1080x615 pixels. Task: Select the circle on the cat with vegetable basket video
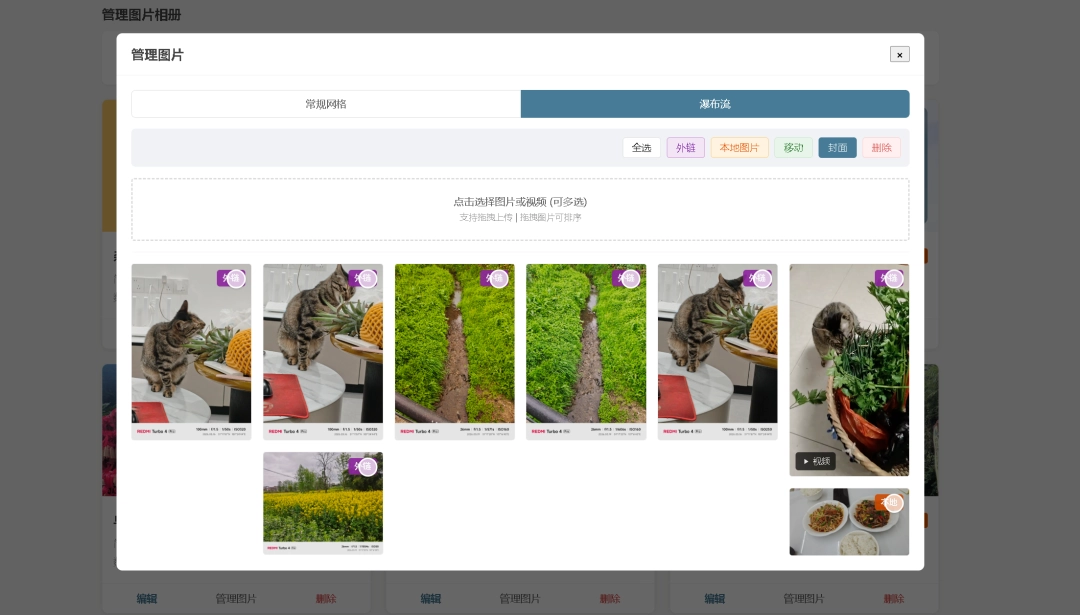[894, 279]
